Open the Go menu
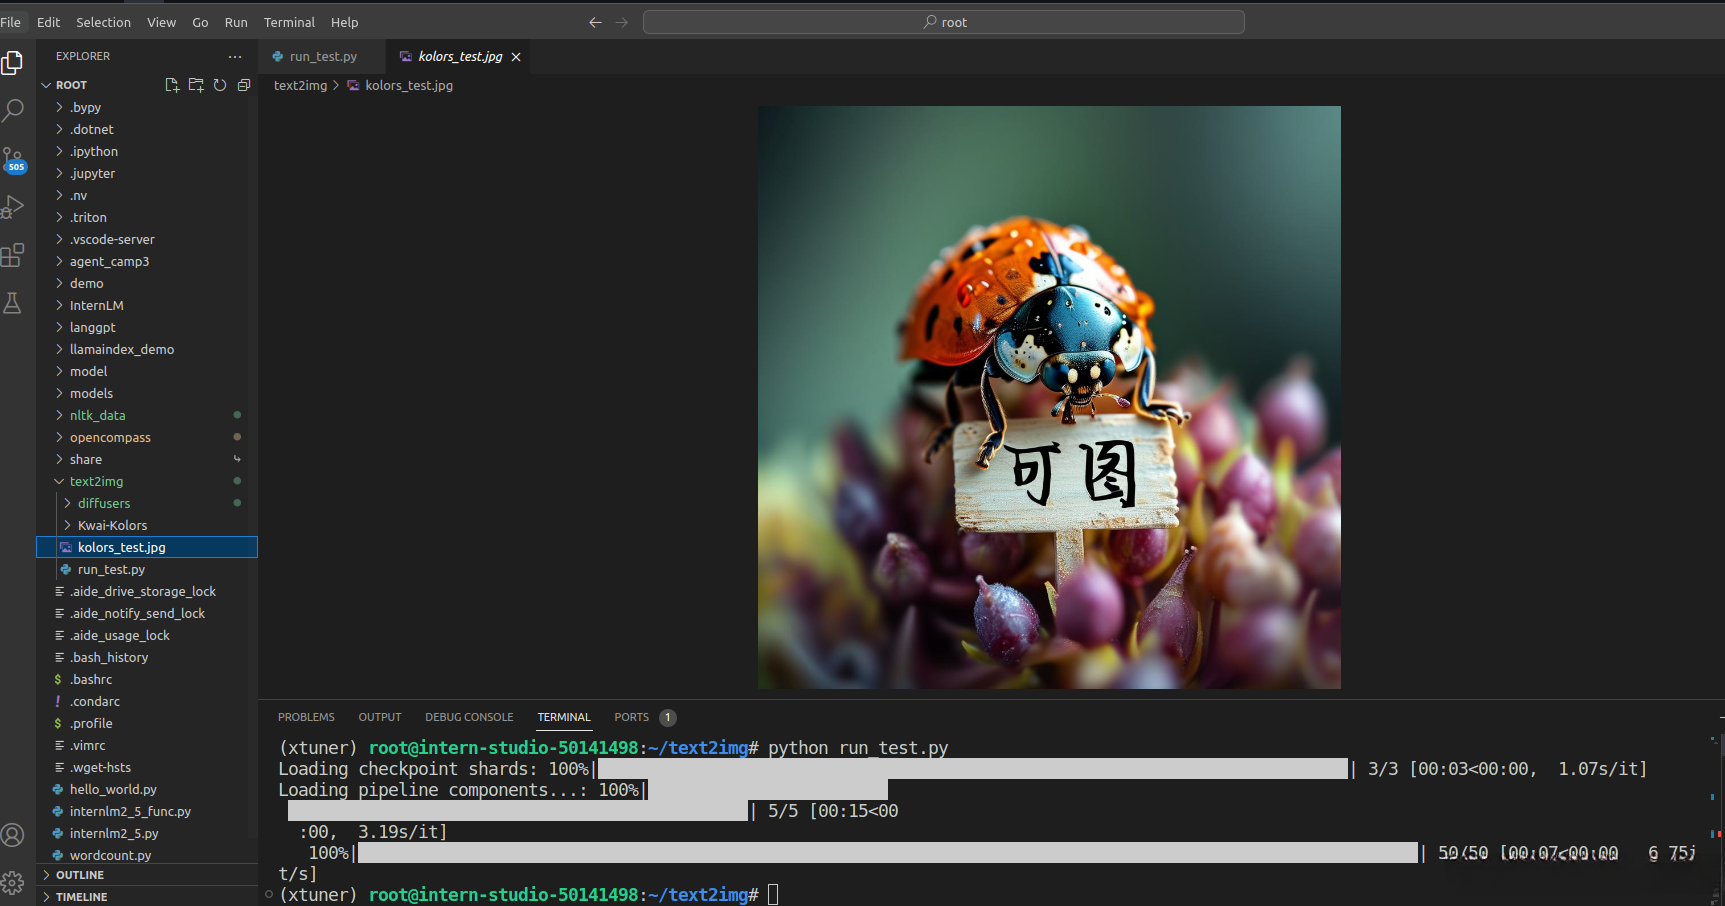1725x906 pixels. coord(200,22)
